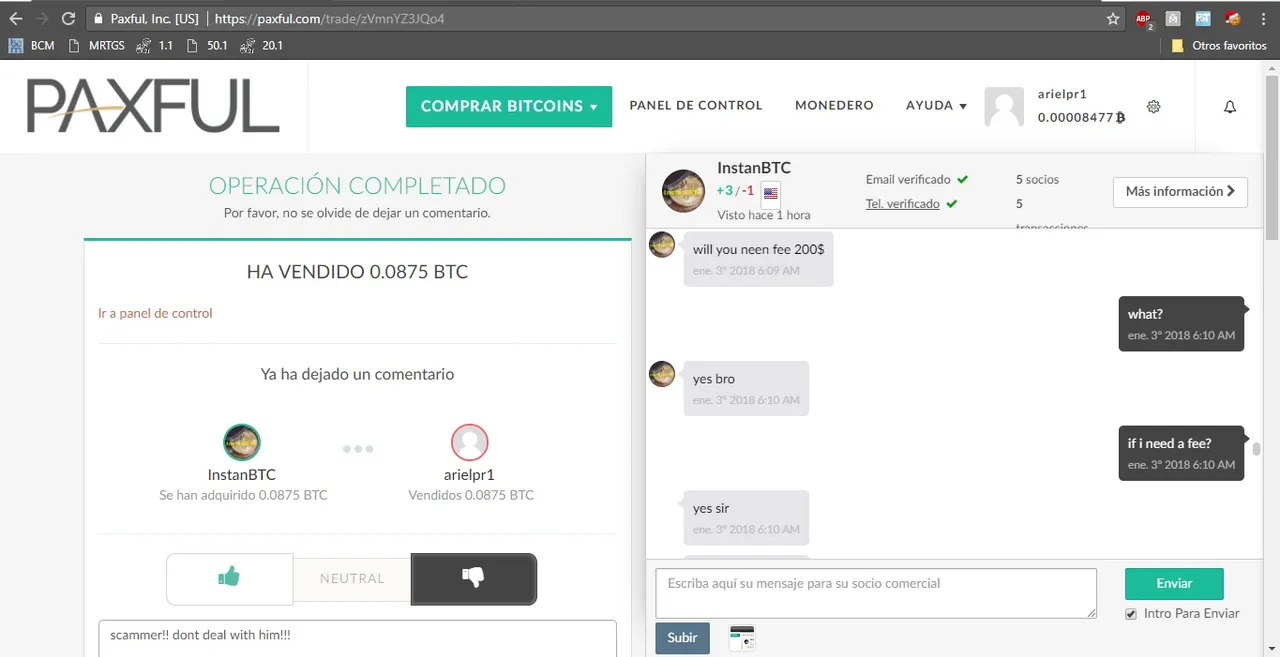Open Otros favoritos bookmarks folder

click(x=1218, y=45)
